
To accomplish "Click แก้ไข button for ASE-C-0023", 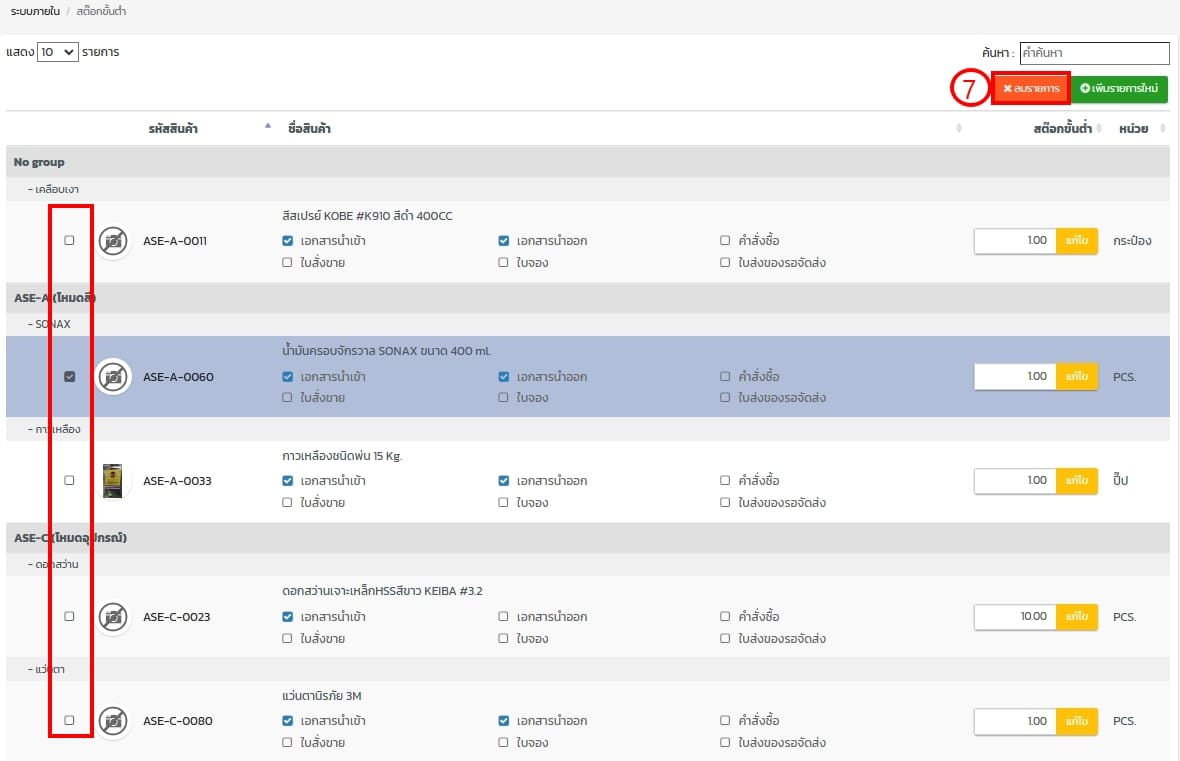I will coord(1077,617).
